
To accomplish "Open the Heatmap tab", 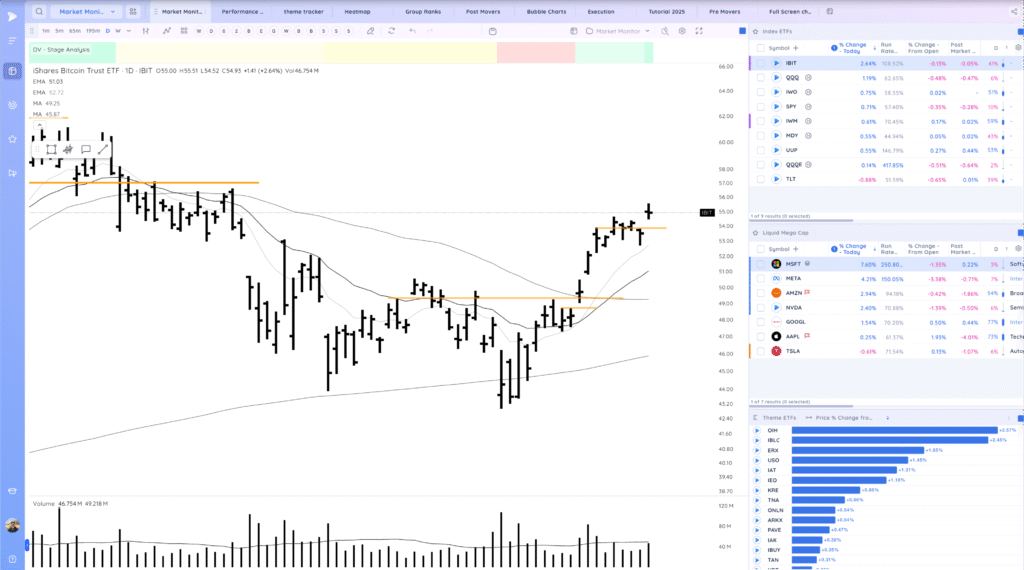I will 357,12.
